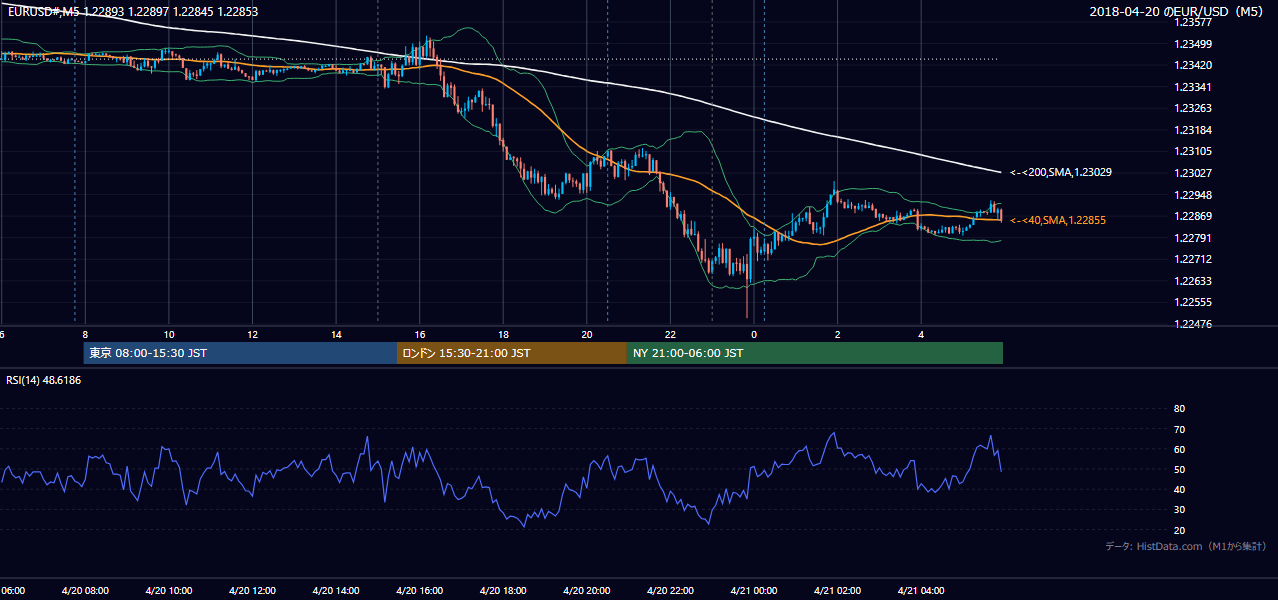Click RSI axis level 40

pyautogui.click(x=1179, y=490)
